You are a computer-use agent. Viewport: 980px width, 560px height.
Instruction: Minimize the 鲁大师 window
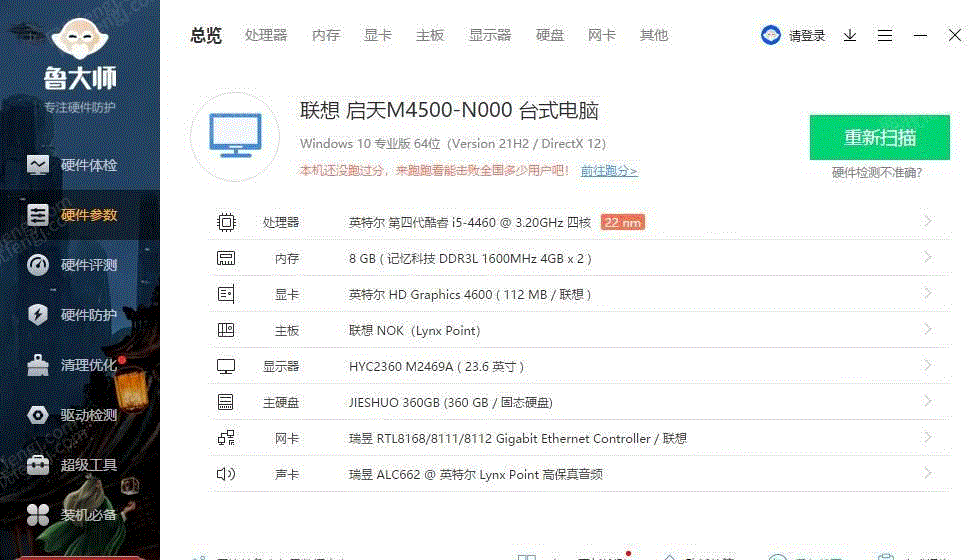pos(920,36)
